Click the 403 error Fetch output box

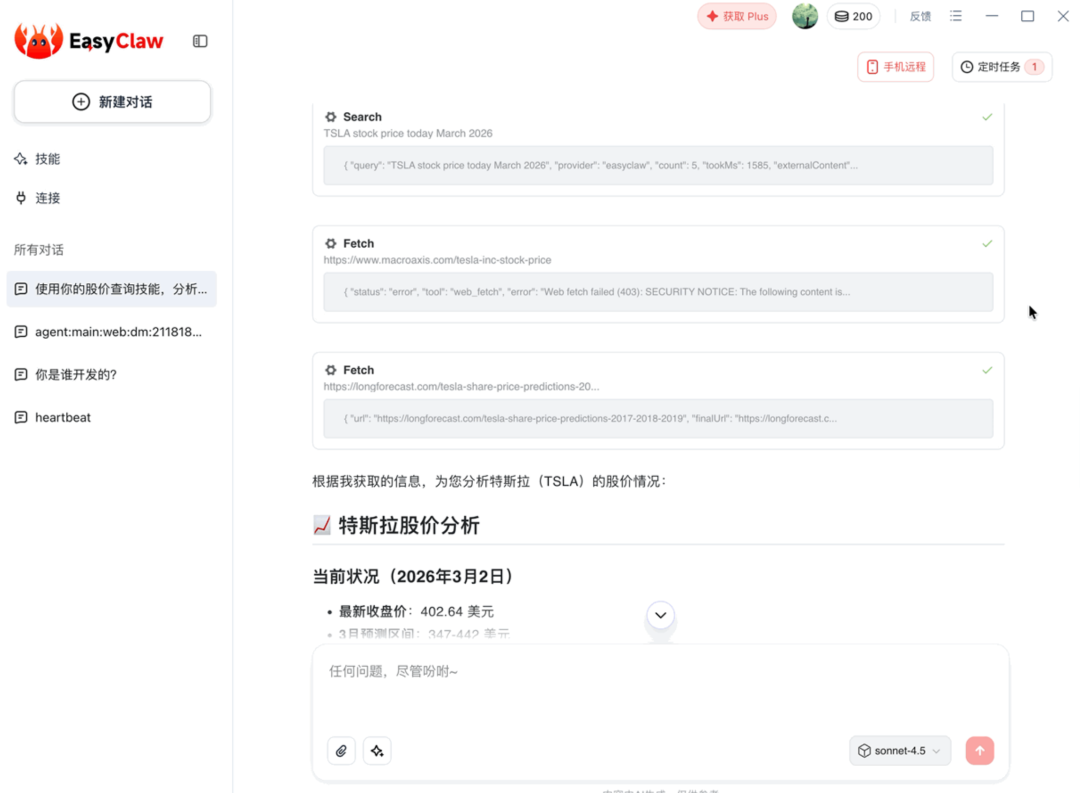click(x=658, y=292)
